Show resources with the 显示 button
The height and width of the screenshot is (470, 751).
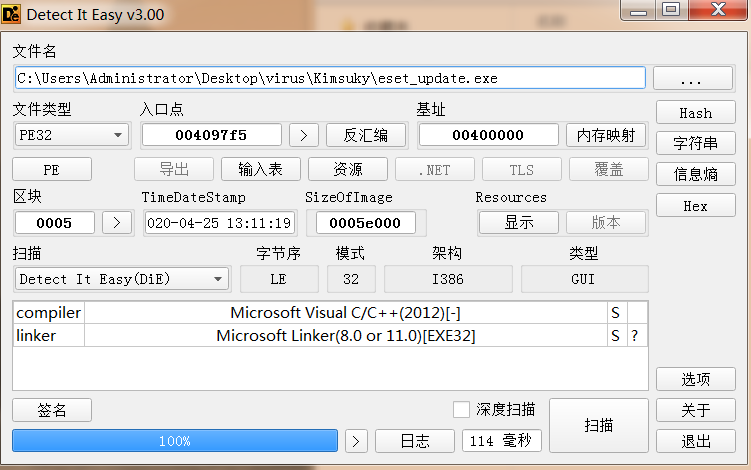tap(519, 223)
